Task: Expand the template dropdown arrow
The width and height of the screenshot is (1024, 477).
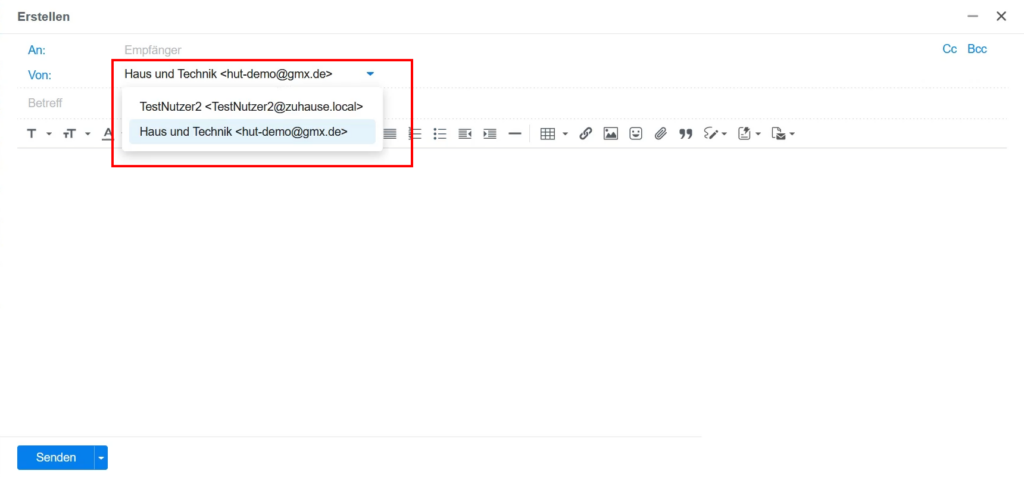Action: click(x=758, y=135)
